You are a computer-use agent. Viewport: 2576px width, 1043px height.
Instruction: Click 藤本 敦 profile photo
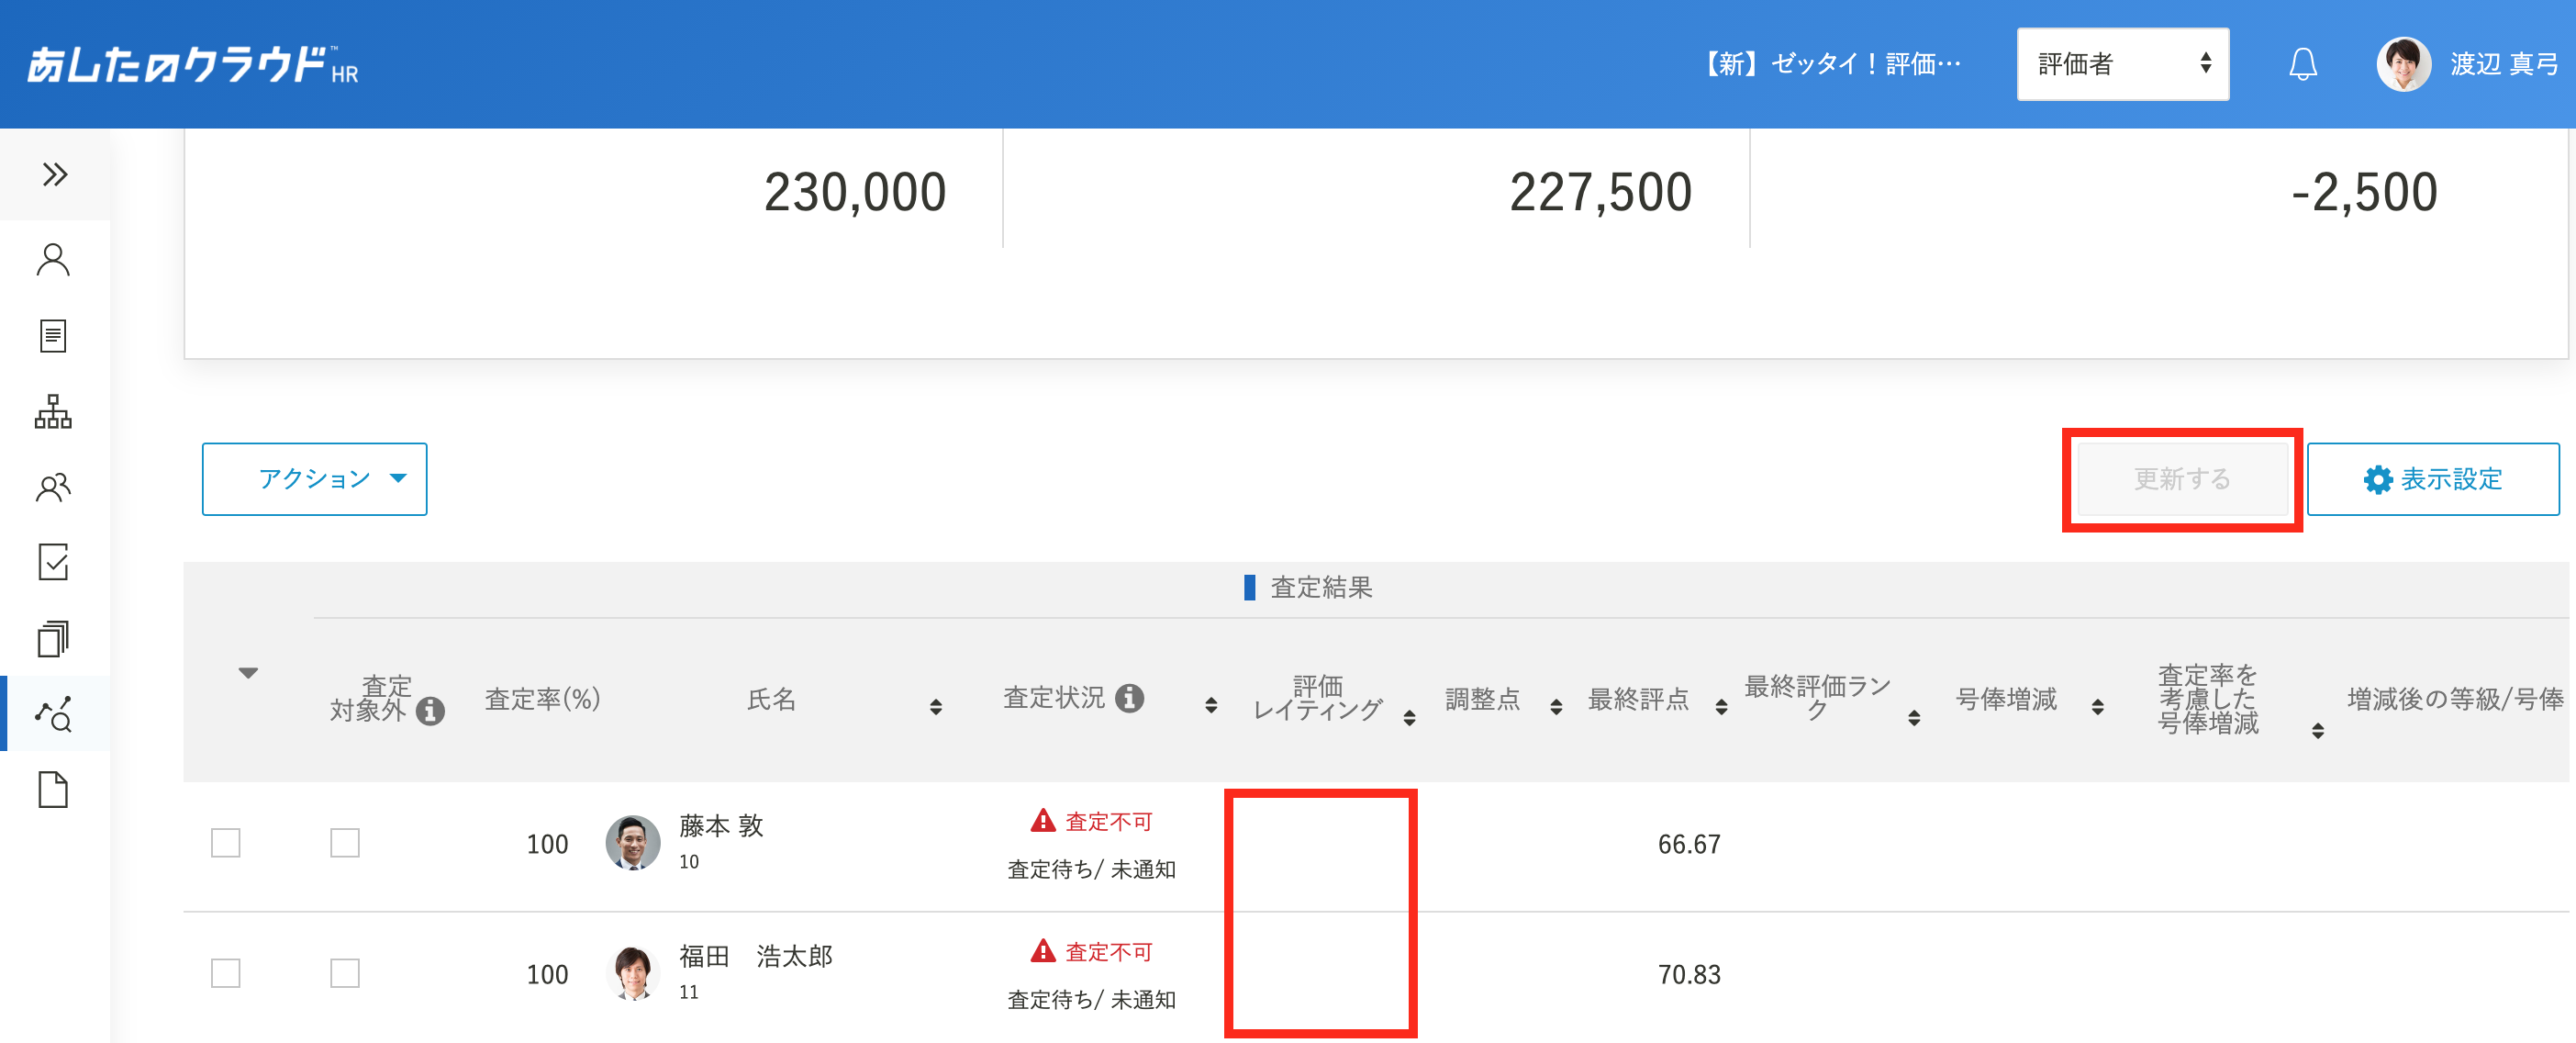click(x=633, y=843)
